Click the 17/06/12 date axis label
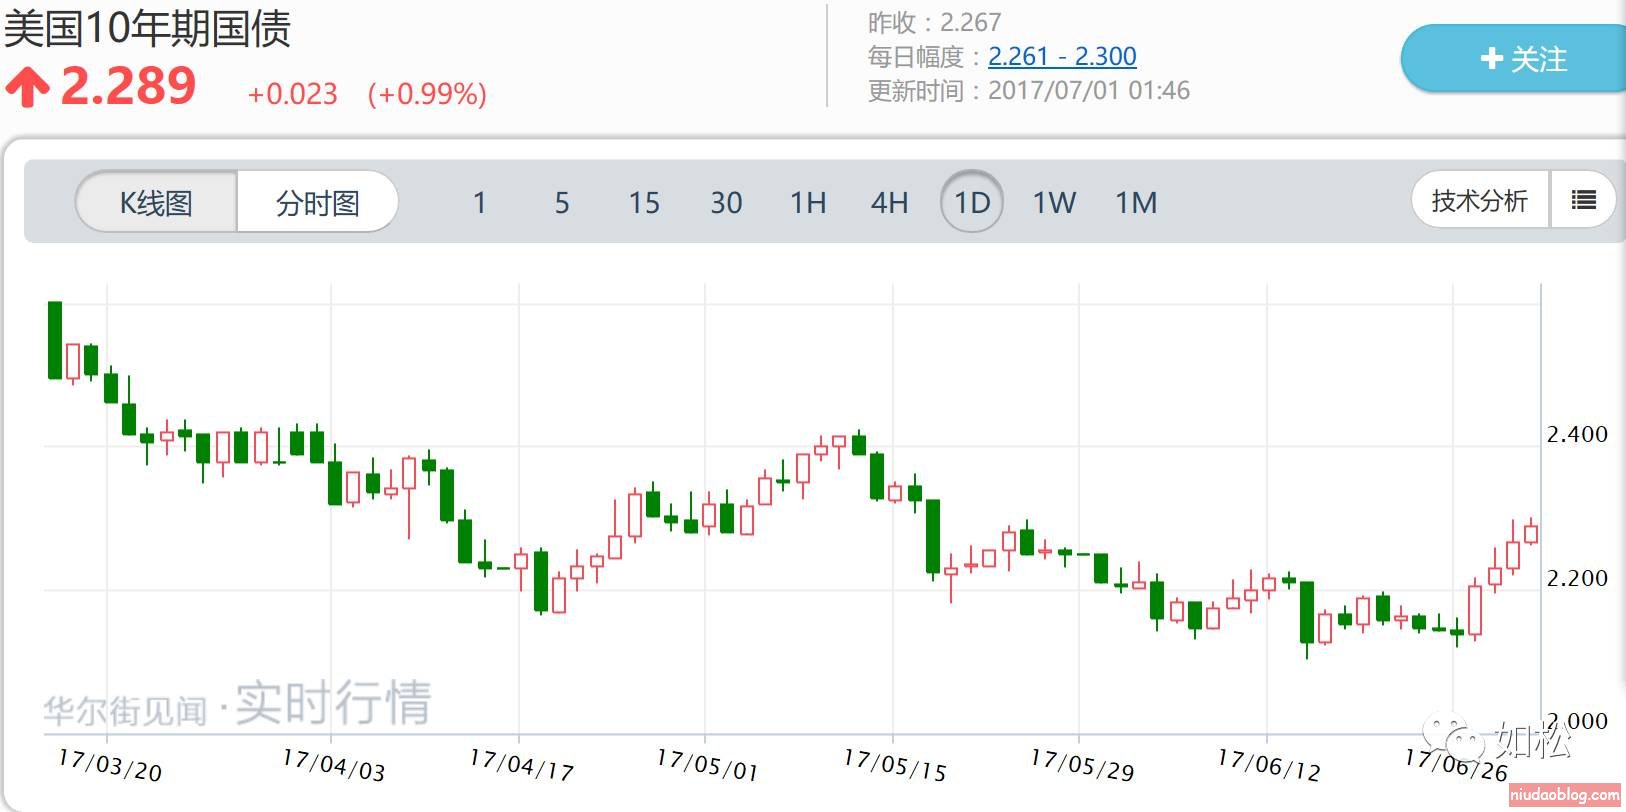 1269,765
